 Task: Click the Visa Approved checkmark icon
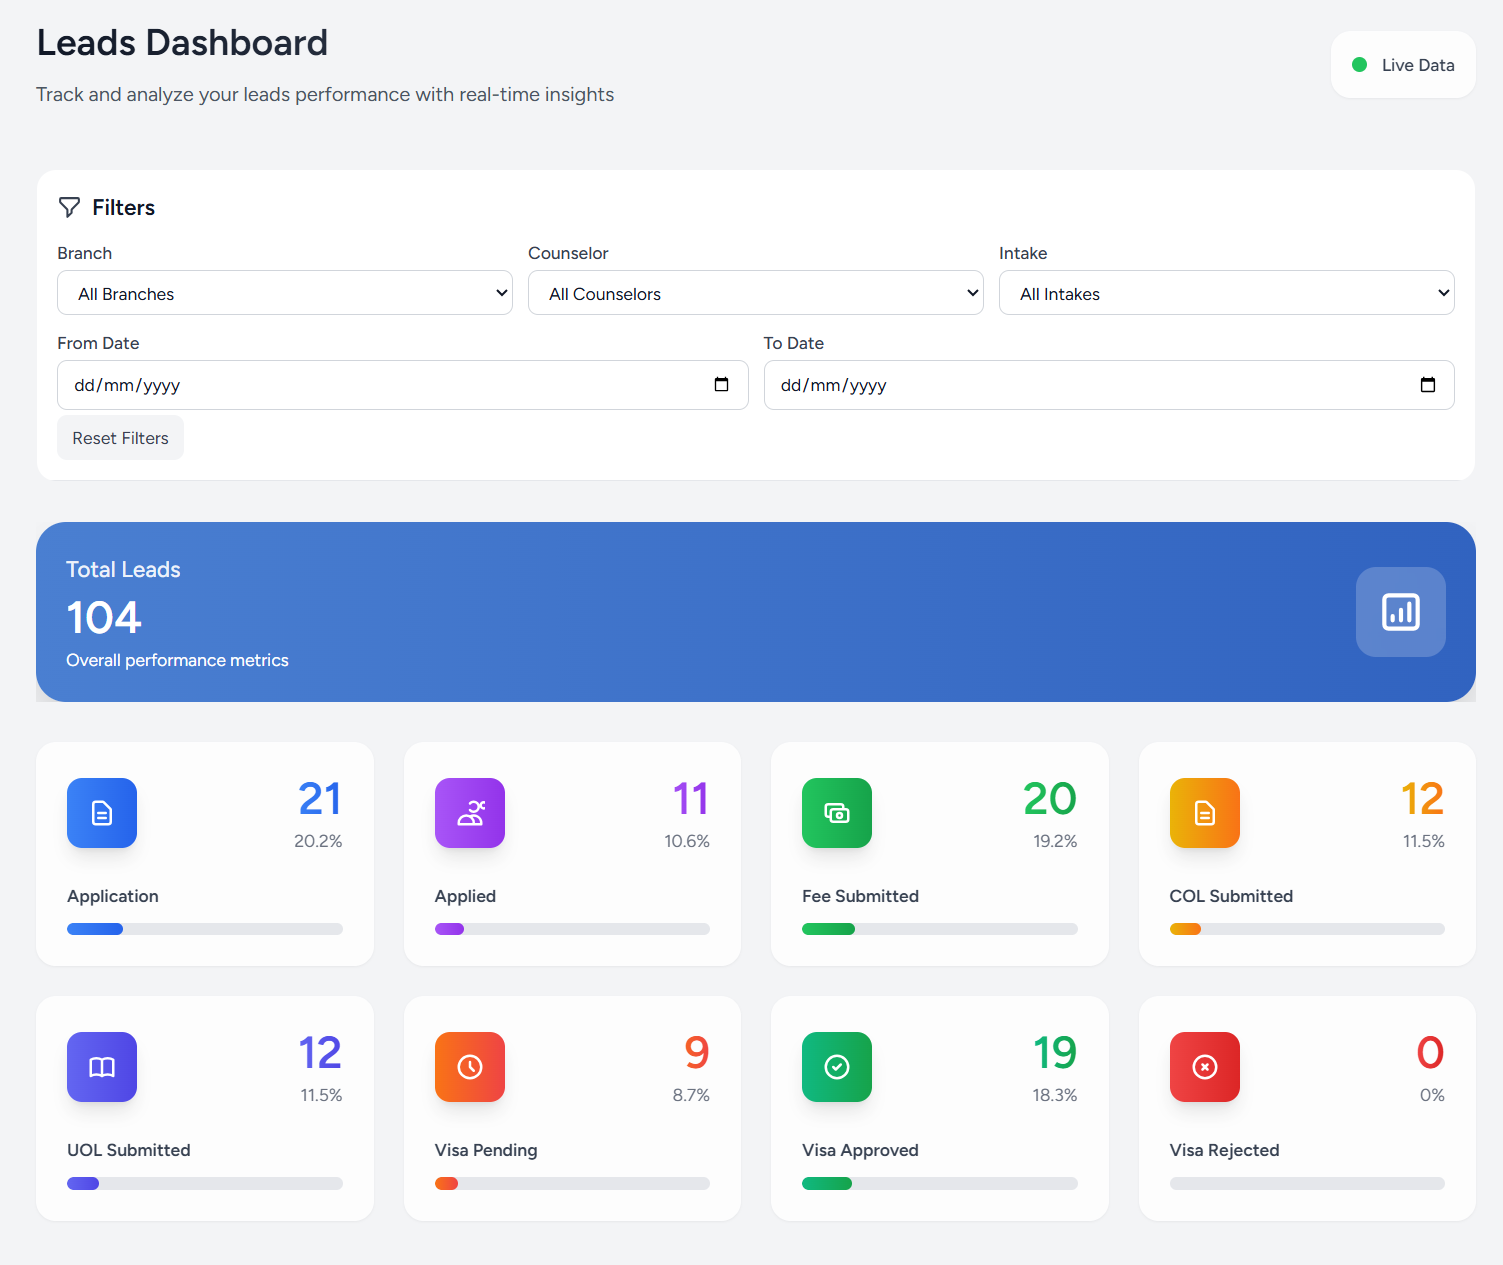coord(836,1067)
